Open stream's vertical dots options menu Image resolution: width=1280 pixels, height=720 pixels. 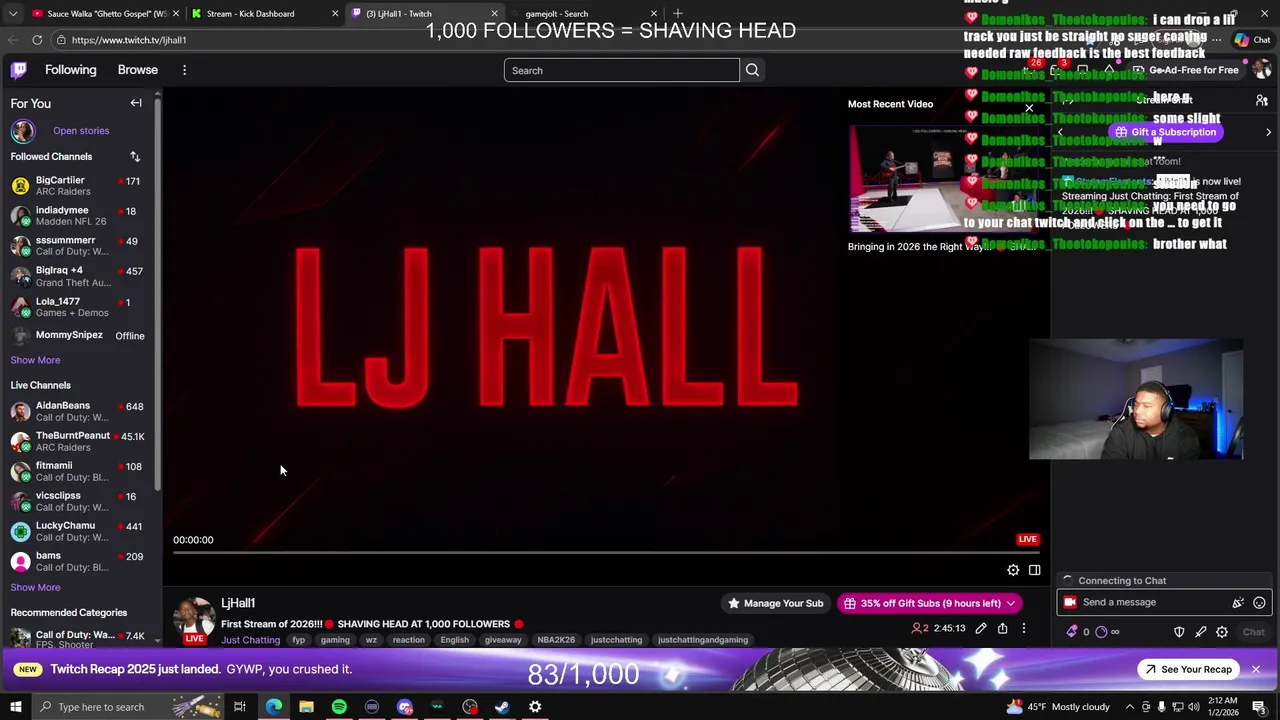coord(1023,628)
